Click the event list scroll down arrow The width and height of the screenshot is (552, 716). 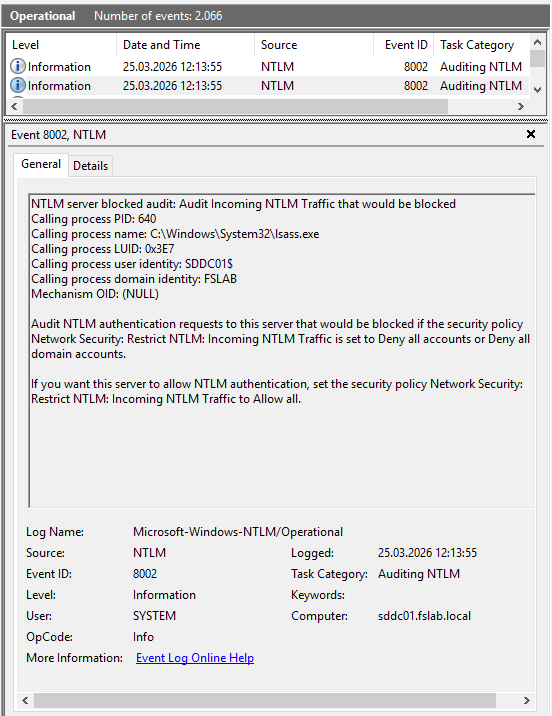click(537, 90)
